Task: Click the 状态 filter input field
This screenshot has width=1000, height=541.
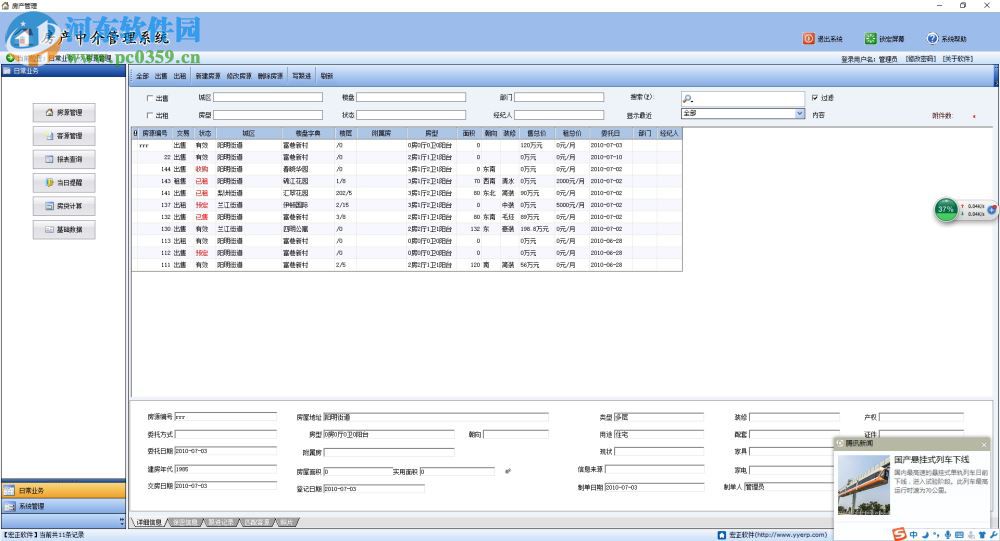Action: click(411, 115)
